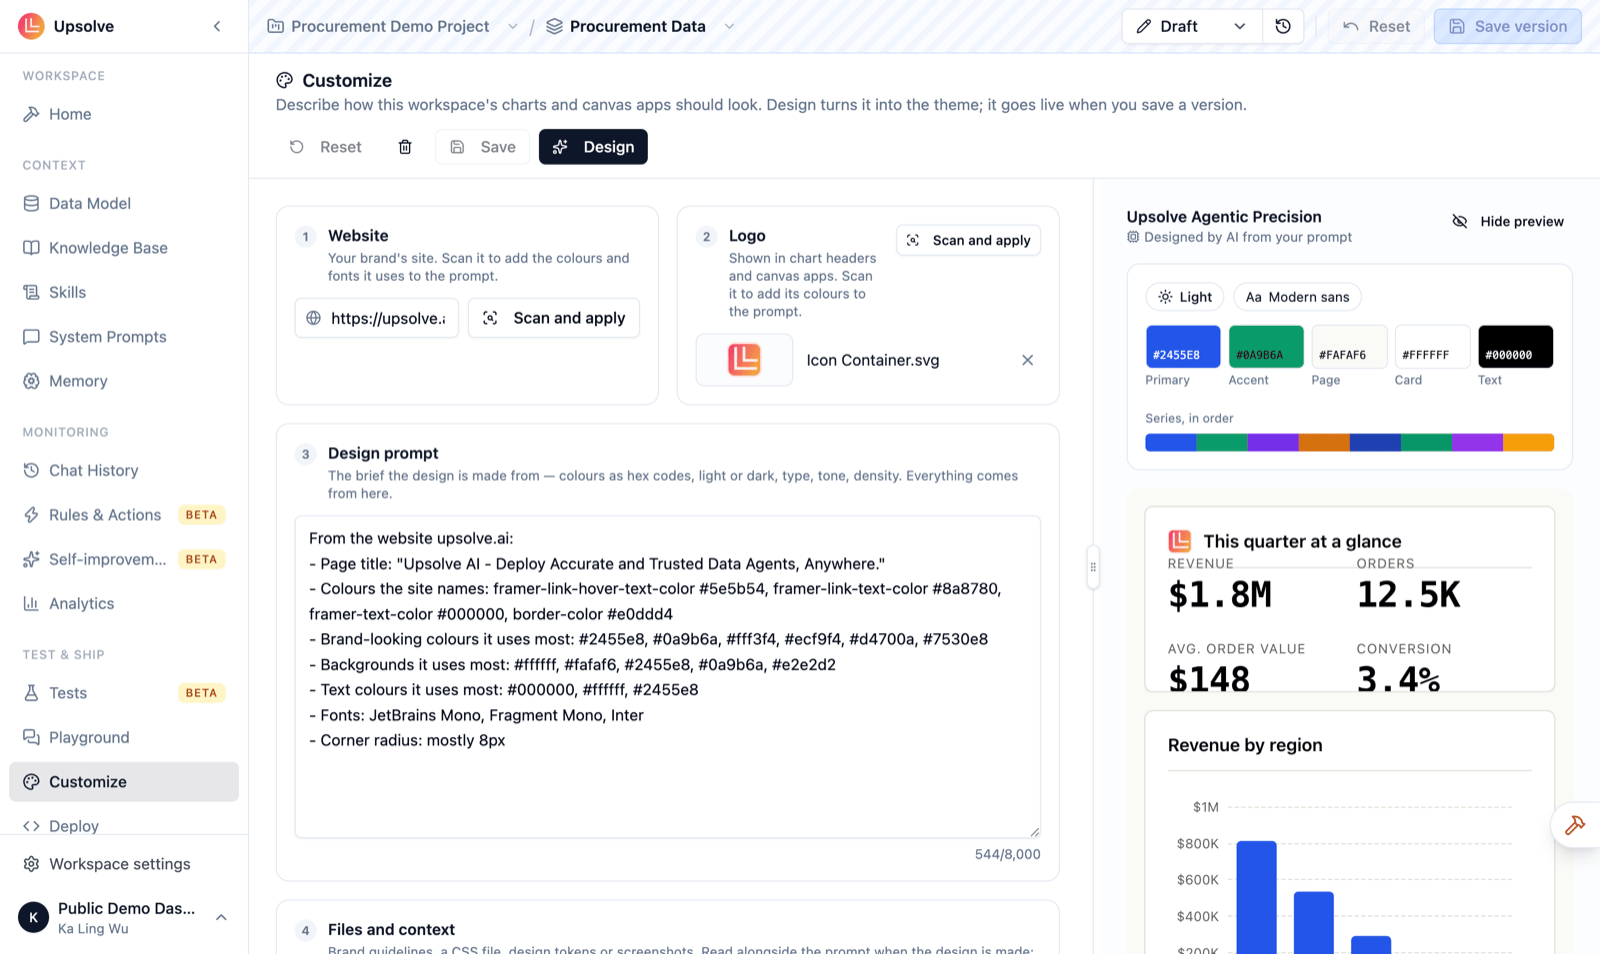Screen dimensions: 1600x954
Task: Click the website URL input field
Action: click(377, 318)
